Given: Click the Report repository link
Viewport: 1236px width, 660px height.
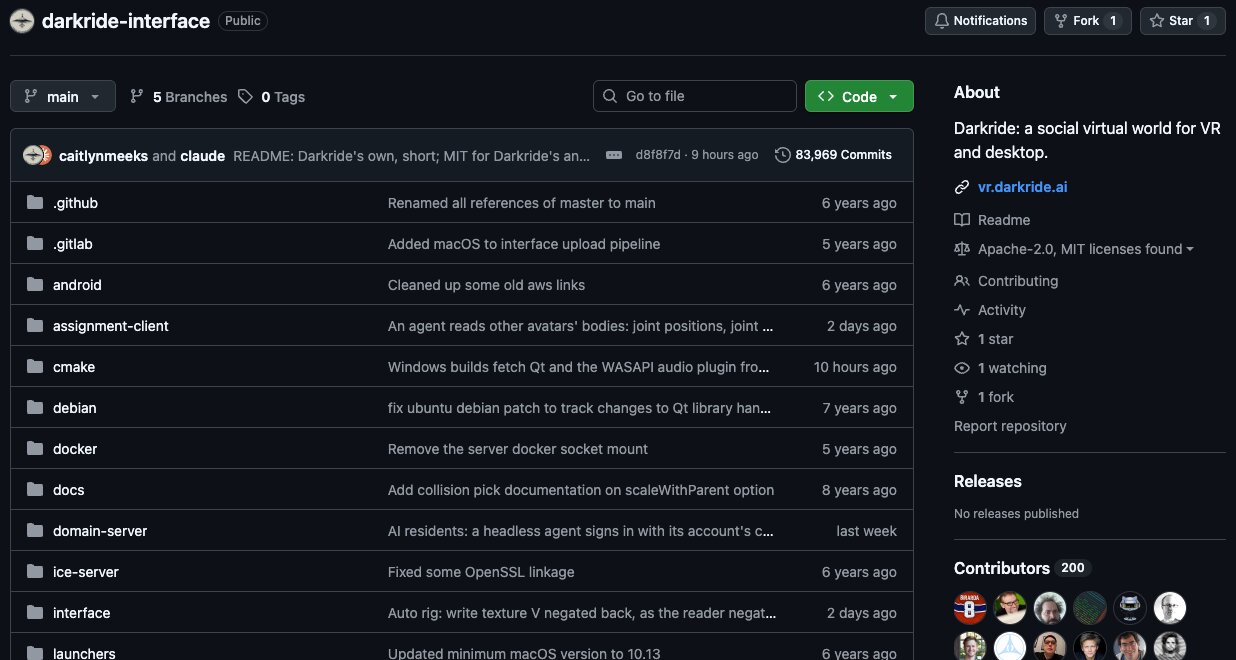Looking at the screenshot, I should pyautogui.click(x=1010, y=426).
